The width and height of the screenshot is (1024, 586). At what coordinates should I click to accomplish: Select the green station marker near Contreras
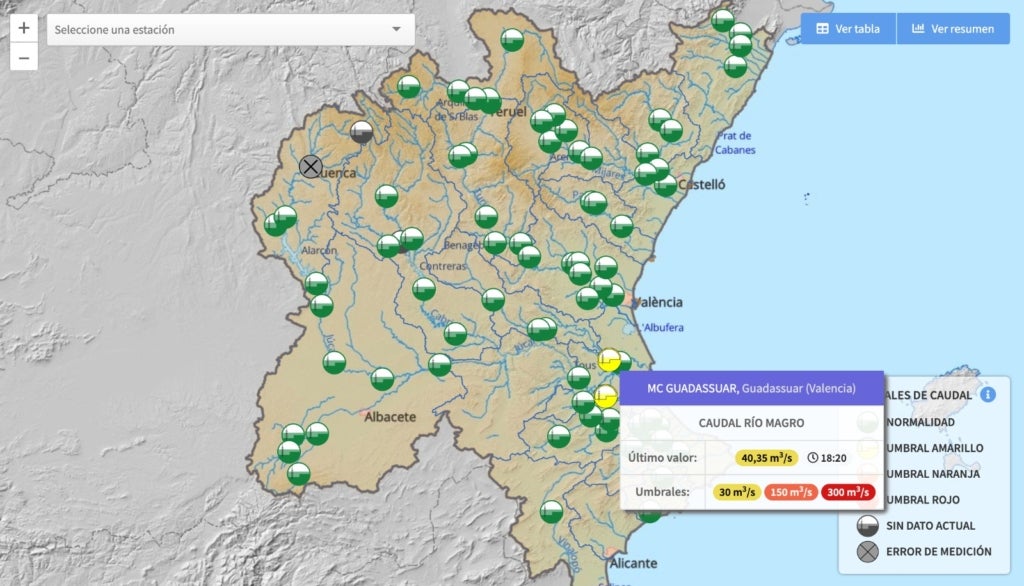(x=424, y=289)
